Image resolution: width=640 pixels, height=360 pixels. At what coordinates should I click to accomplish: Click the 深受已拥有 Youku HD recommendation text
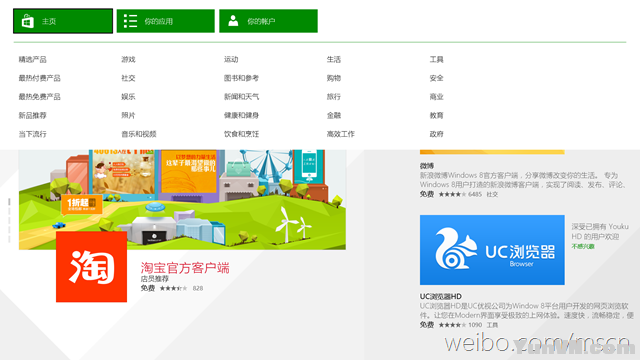tap(600, 231)
